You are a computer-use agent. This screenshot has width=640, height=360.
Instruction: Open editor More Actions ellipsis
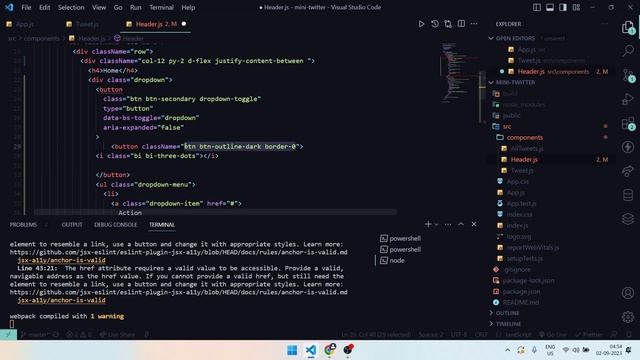click(474, 24)
